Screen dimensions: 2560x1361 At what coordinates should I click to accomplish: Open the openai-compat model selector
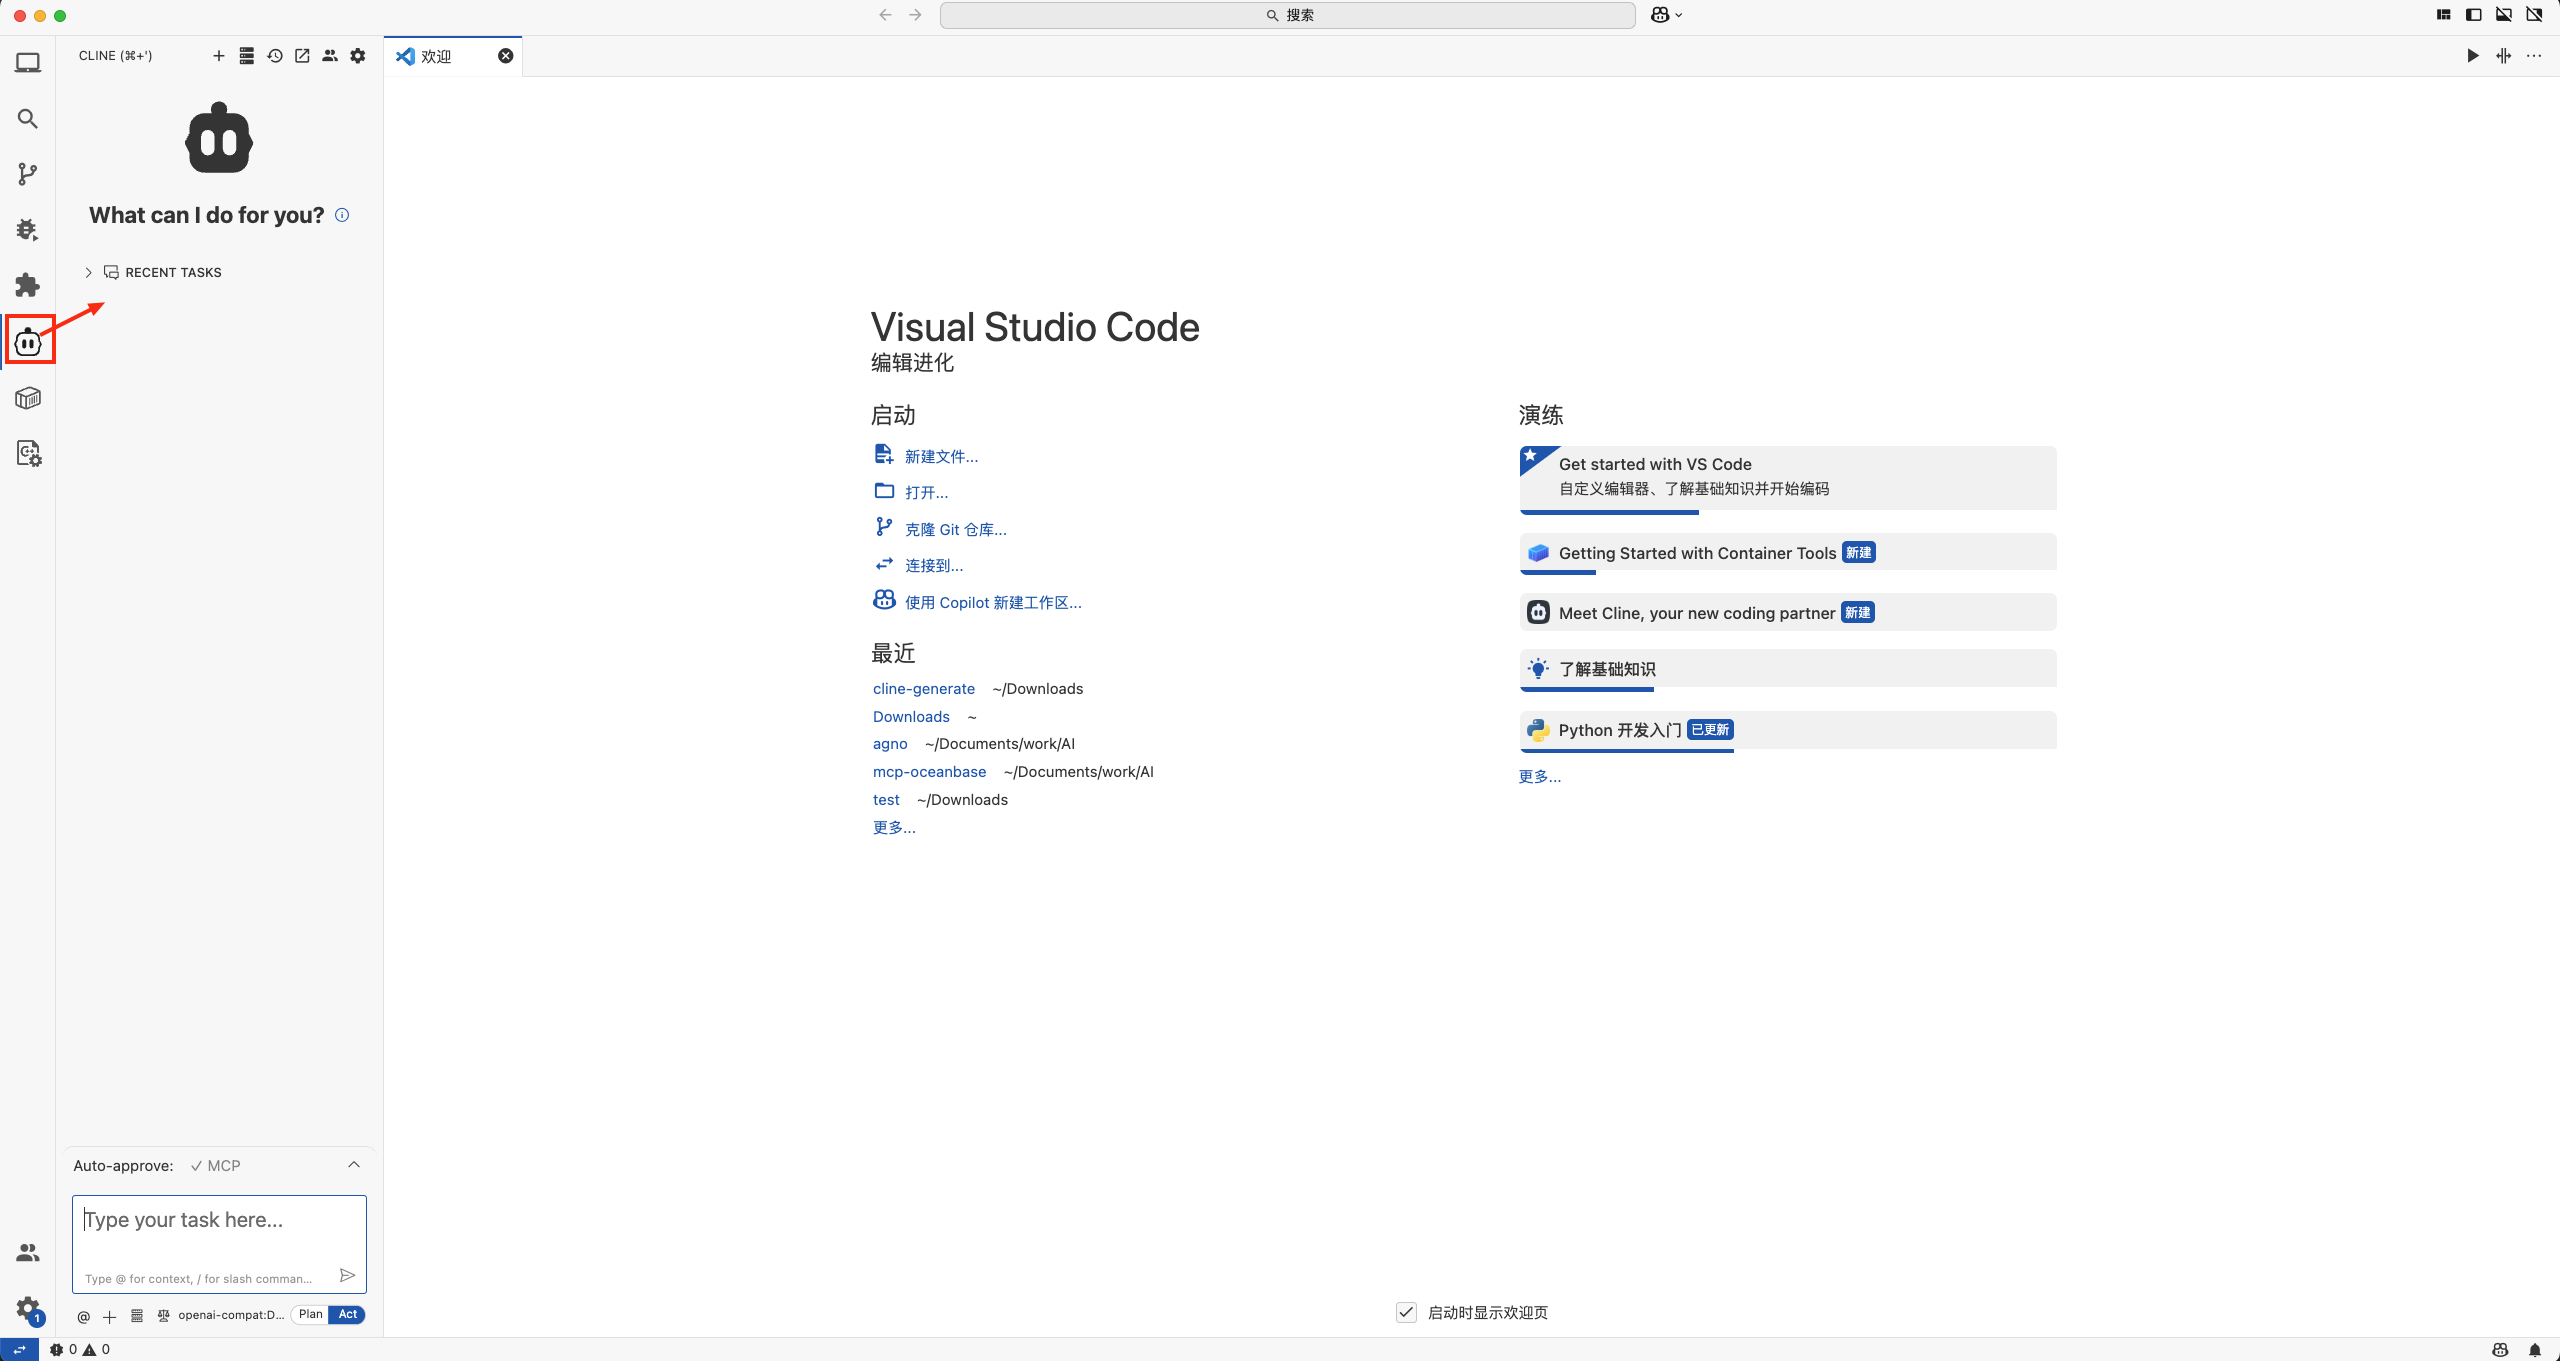[230, 1315]
